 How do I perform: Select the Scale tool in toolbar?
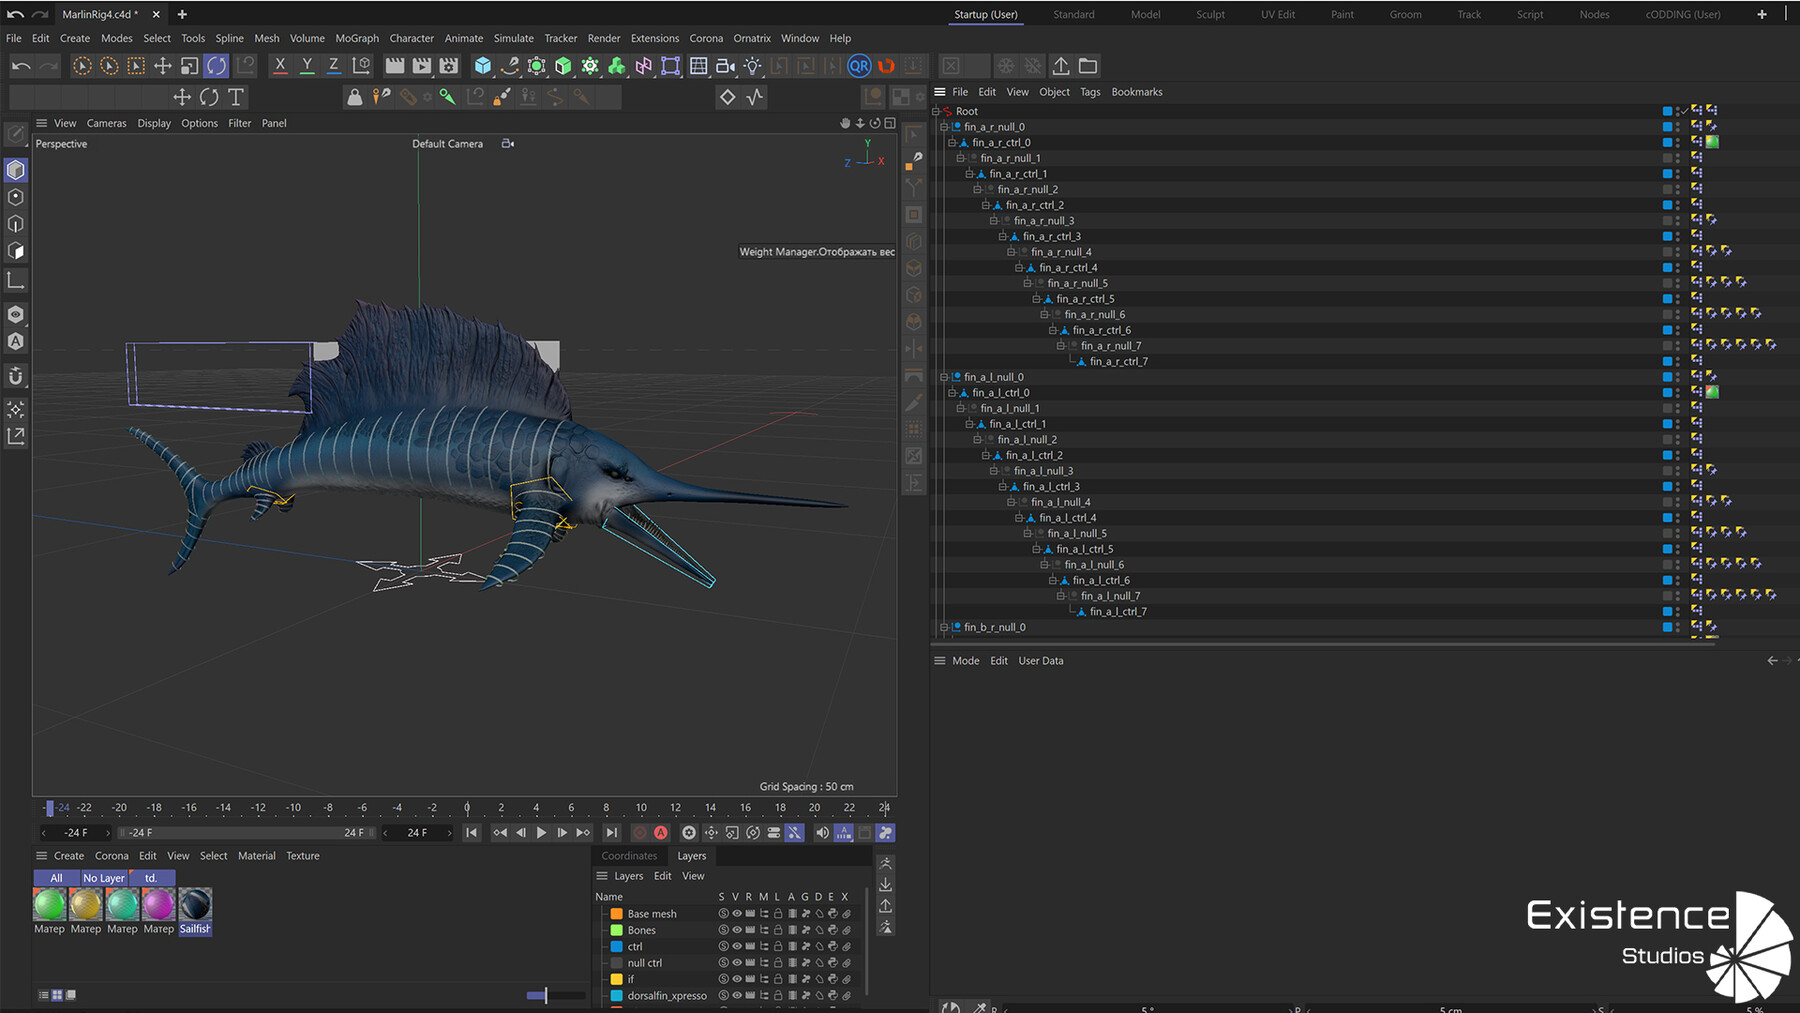click(x=189, y=66)
